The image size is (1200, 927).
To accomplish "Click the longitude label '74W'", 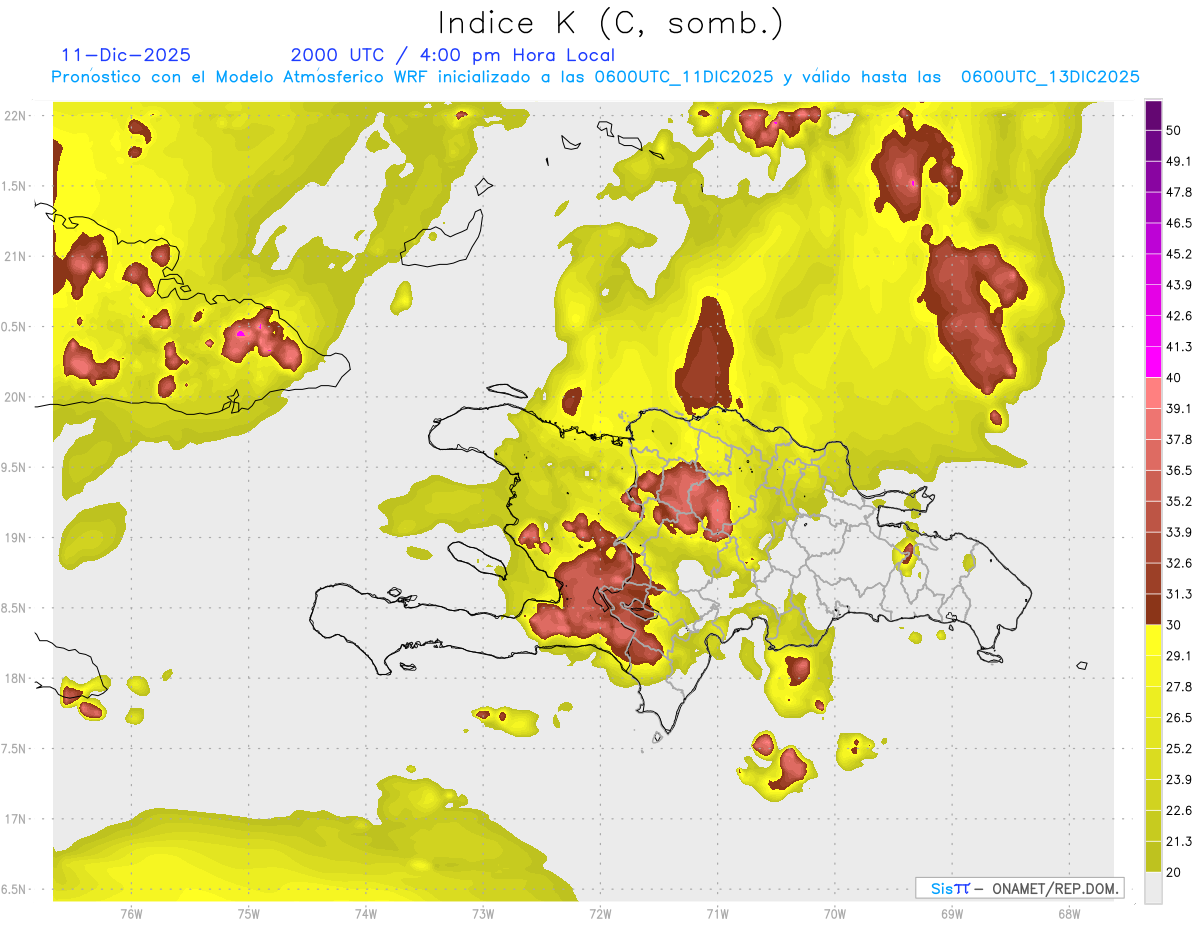I will [x=365, y=914].
